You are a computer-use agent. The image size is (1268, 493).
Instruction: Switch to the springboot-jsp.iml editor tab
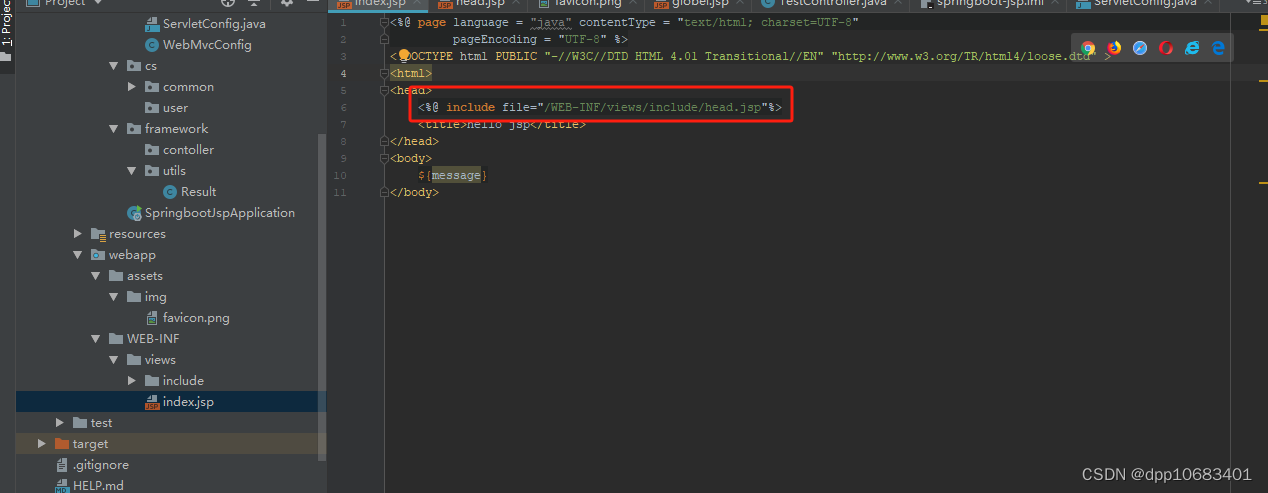(x=988, y=4)
